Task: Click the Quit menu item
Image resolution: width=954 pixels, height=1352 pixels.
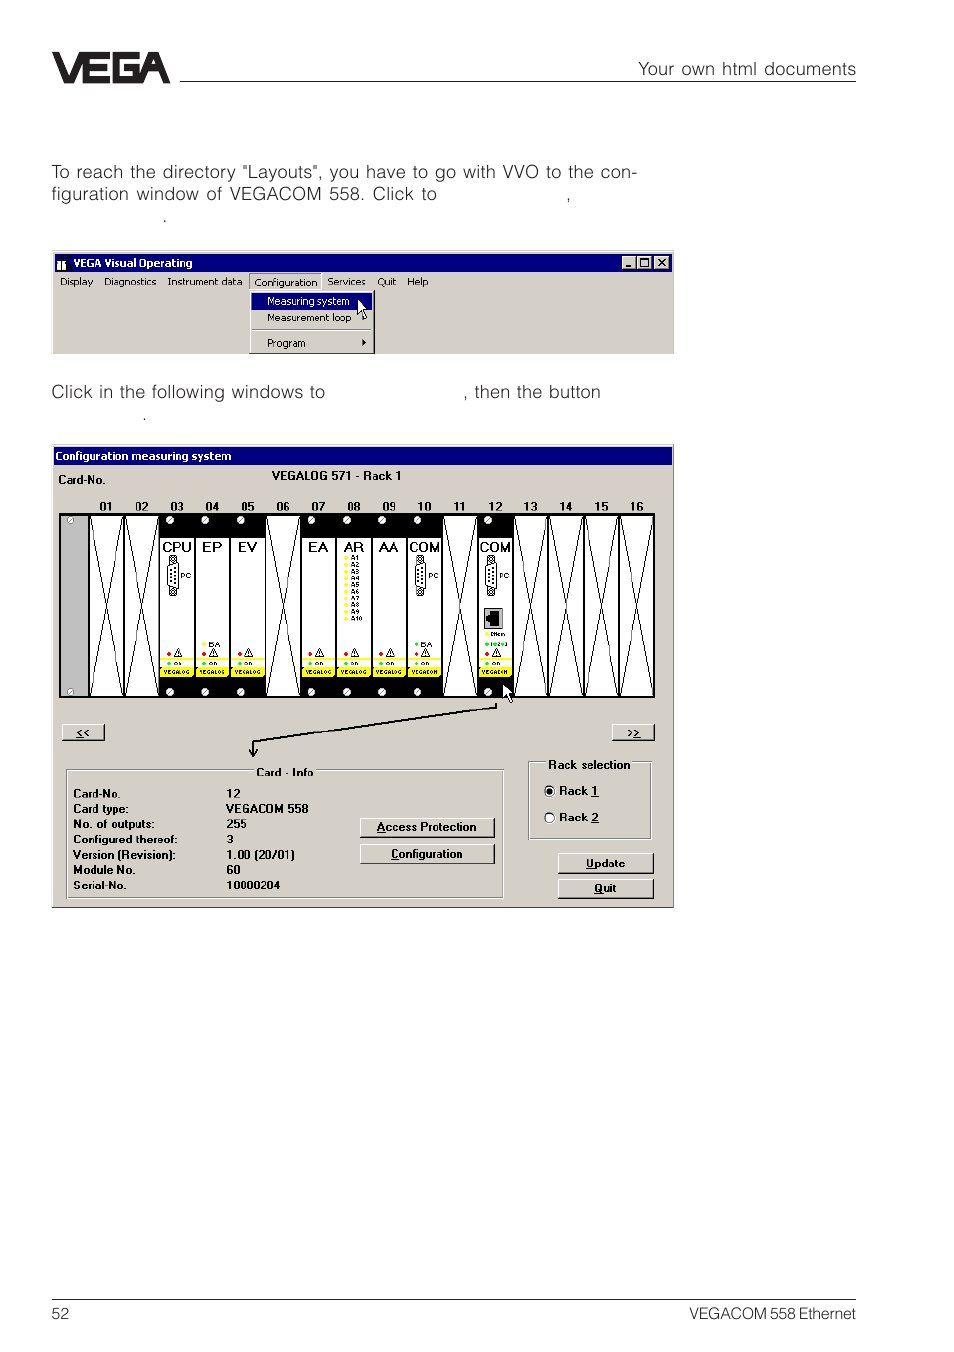Action: tap(386, 282)
